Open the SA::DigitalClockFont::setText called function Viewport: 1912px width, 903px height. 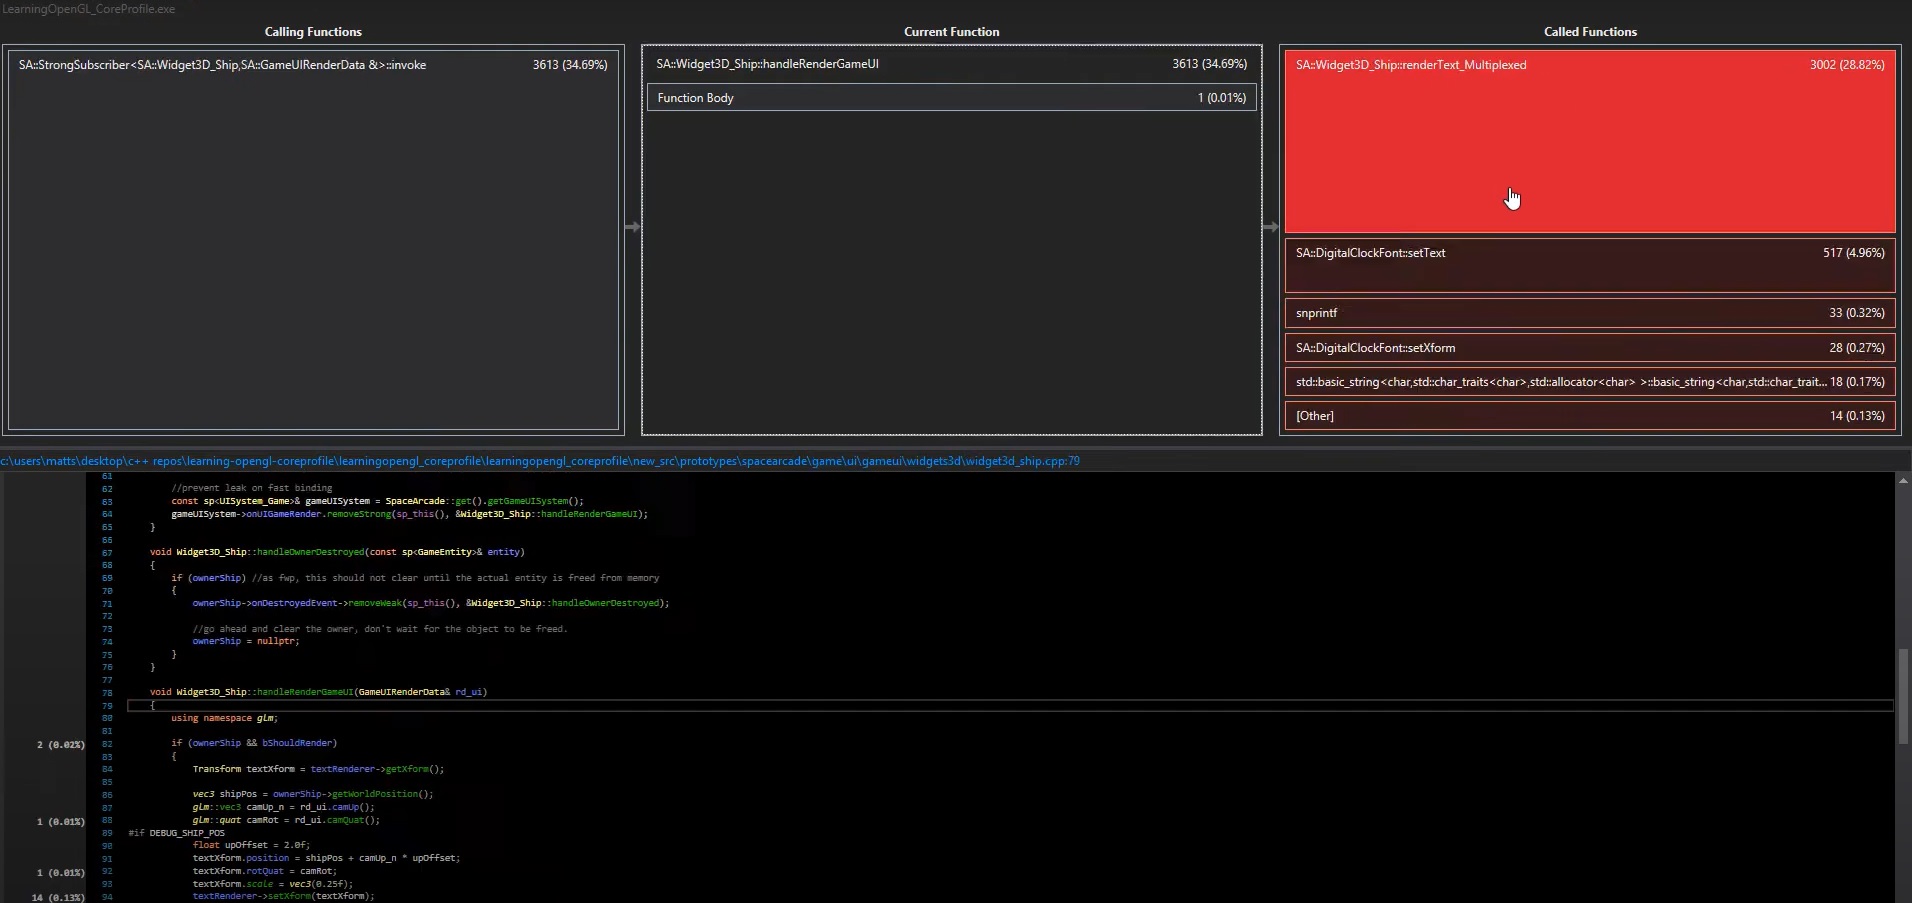pyautogui.click(x=1590, y=265)
